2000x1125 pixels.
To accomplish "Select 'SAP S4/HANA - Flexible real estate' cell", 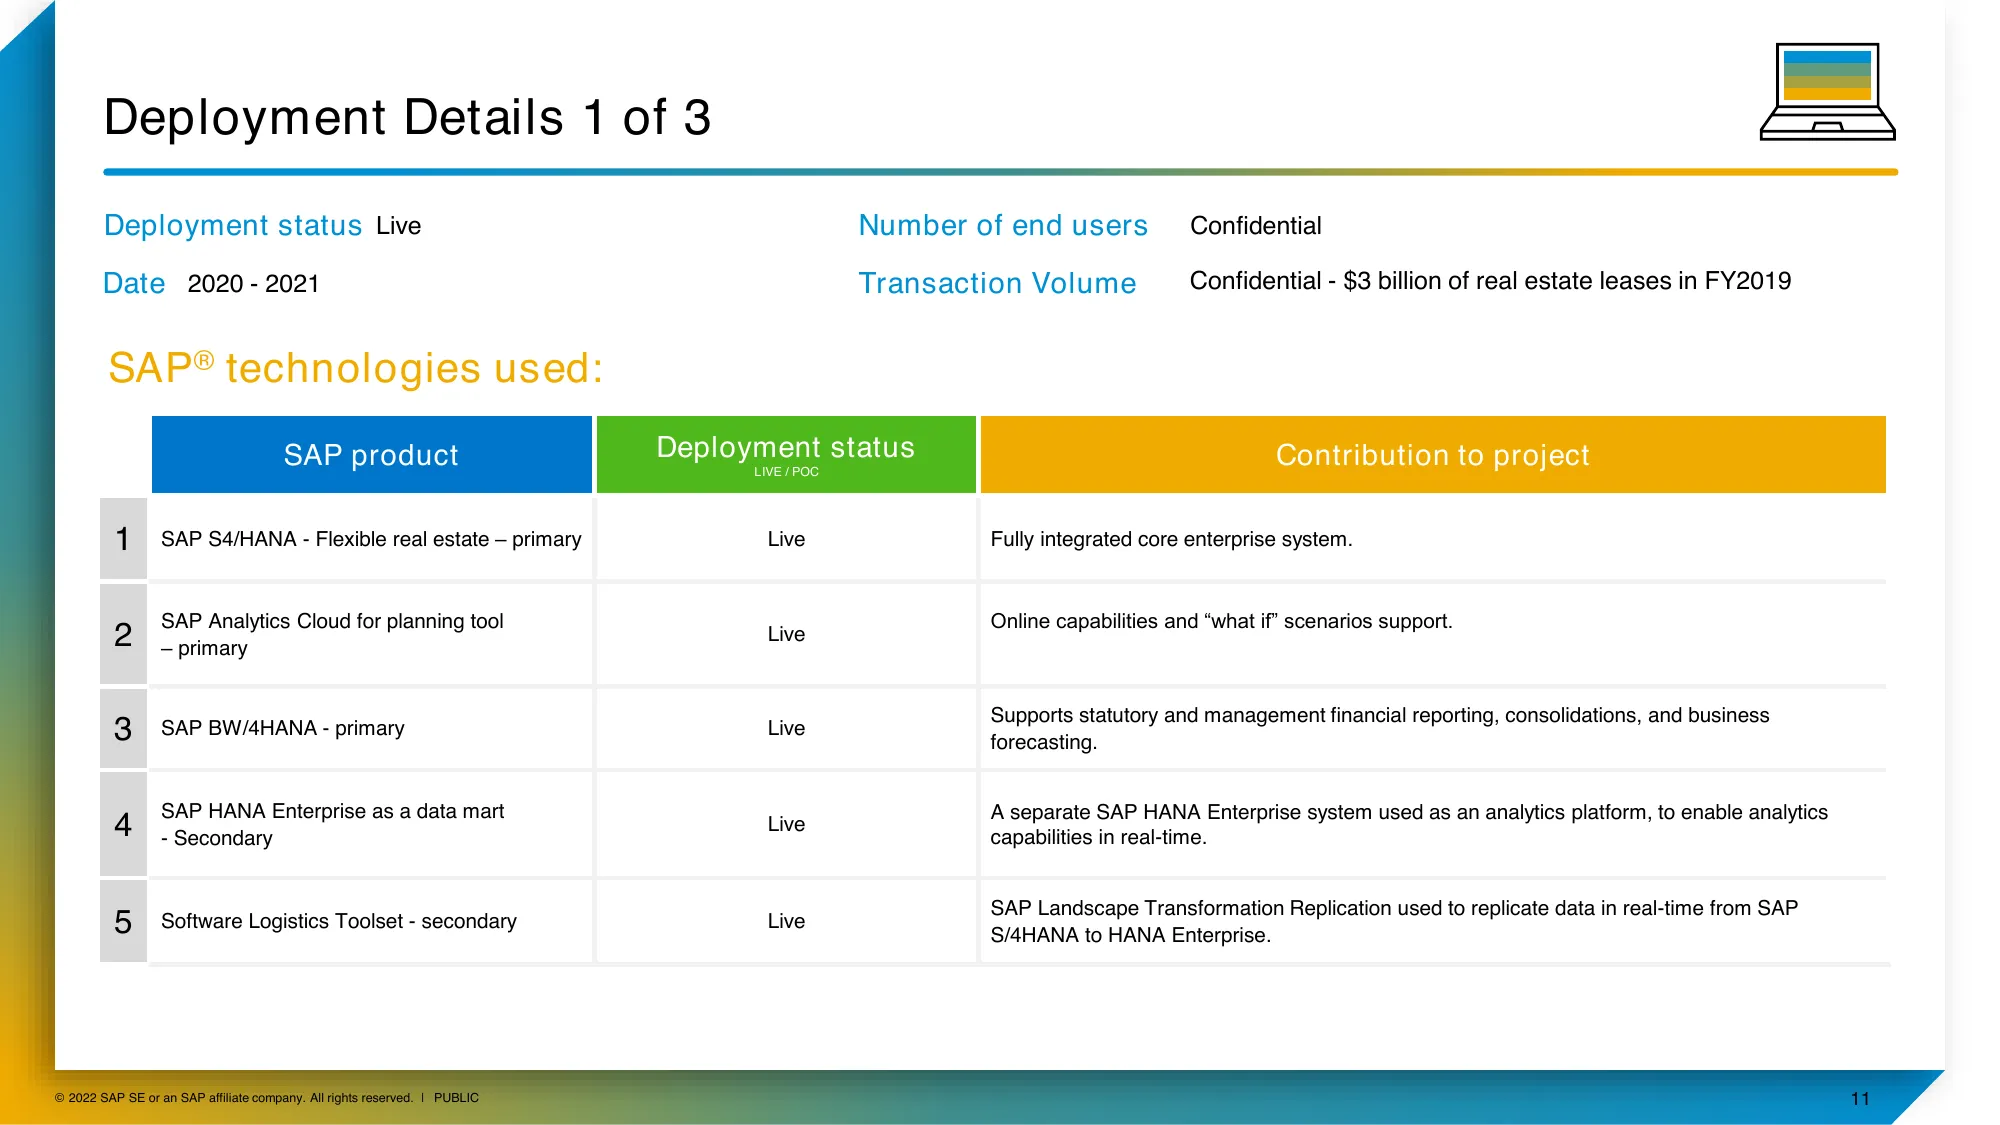I will click(371, 539).
